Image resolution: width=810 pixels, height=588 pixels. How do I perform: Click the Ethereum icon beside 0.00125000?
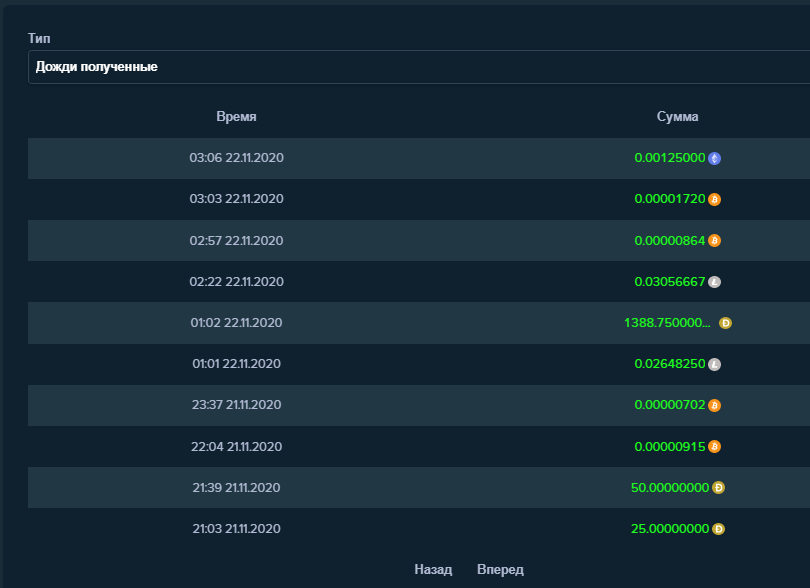715,158
